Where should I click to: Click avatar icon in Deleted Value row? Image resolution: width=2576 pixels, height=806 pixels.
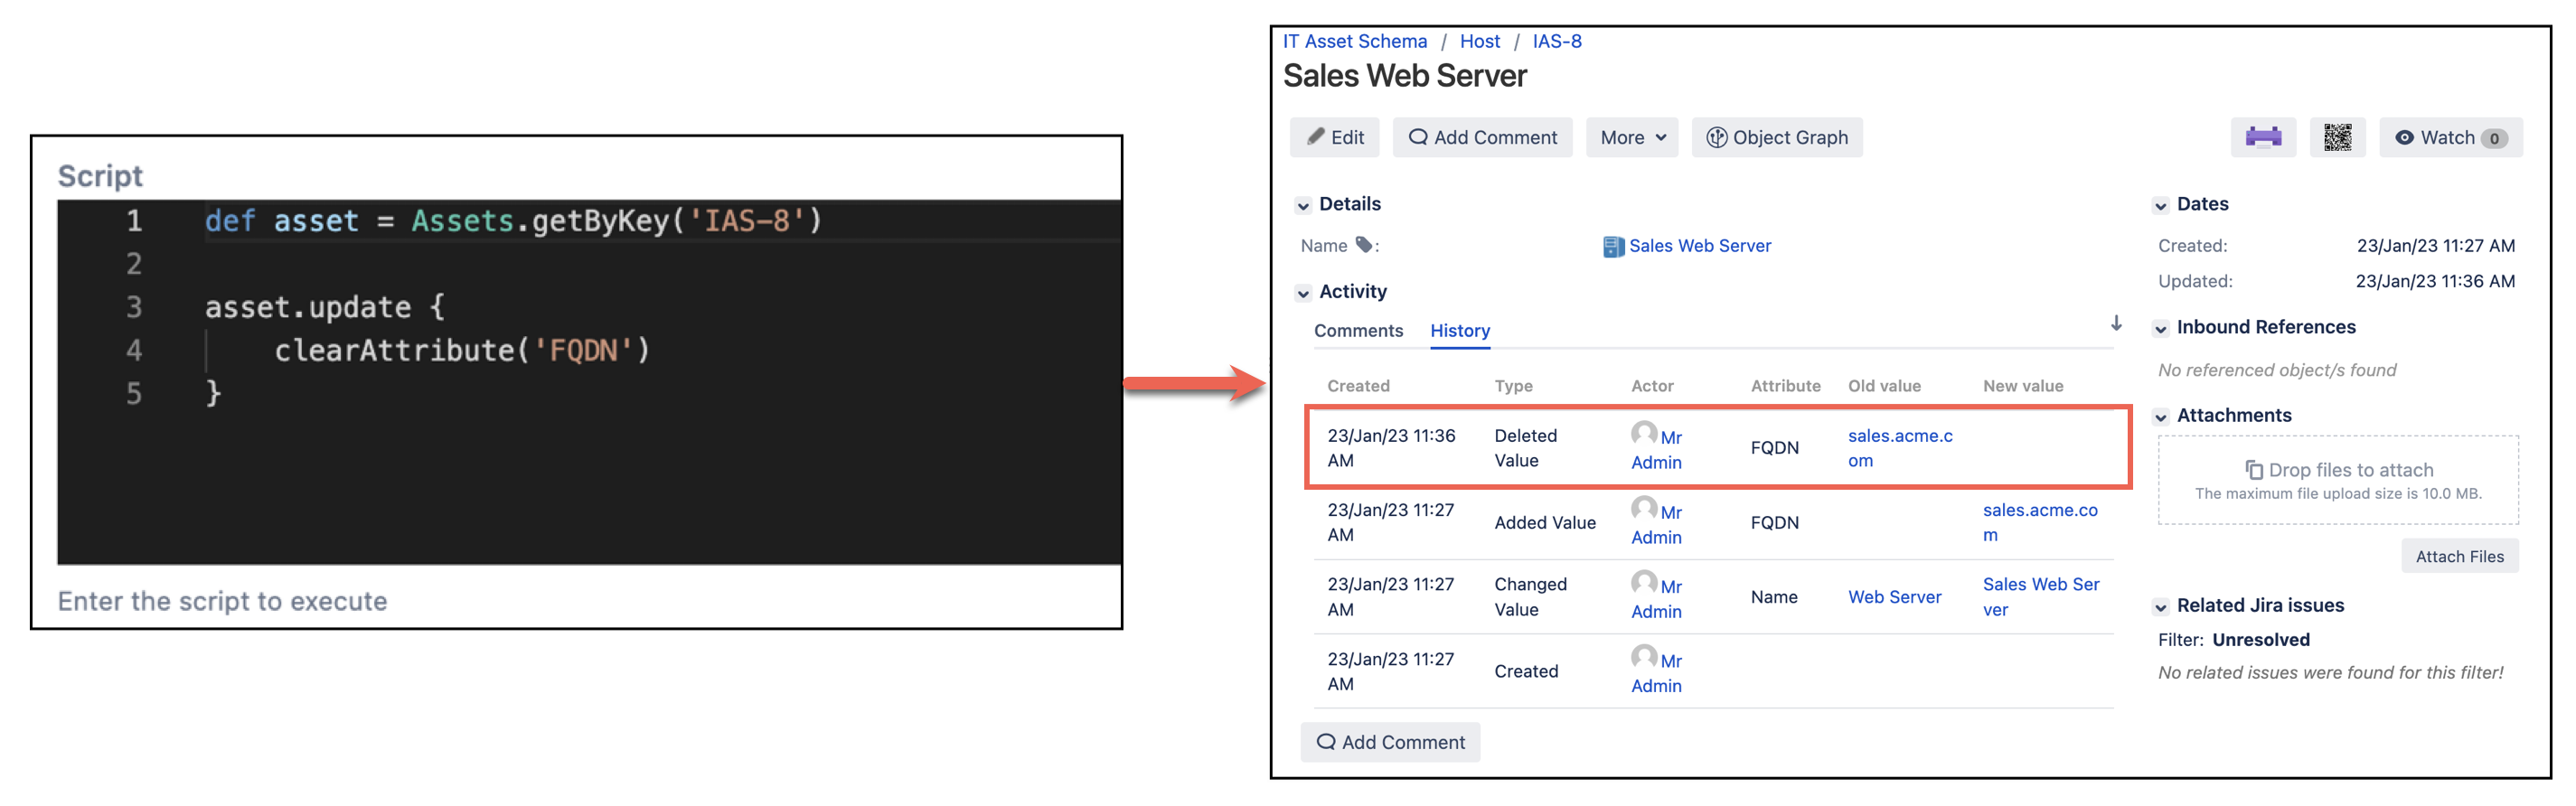click(1644, 434)
